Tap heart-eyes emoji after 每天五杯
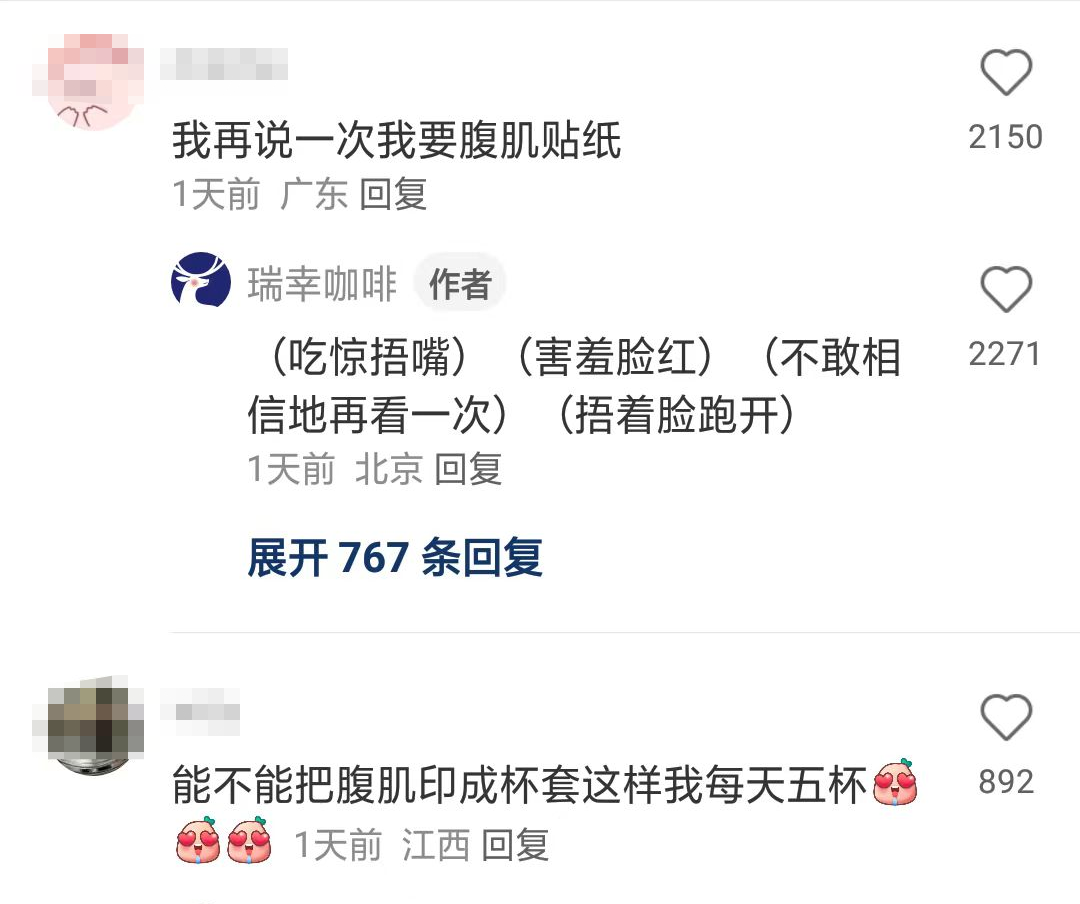The width and height of the screenshot is (1080, 904). pyautogui.click(x=895, y=782)
